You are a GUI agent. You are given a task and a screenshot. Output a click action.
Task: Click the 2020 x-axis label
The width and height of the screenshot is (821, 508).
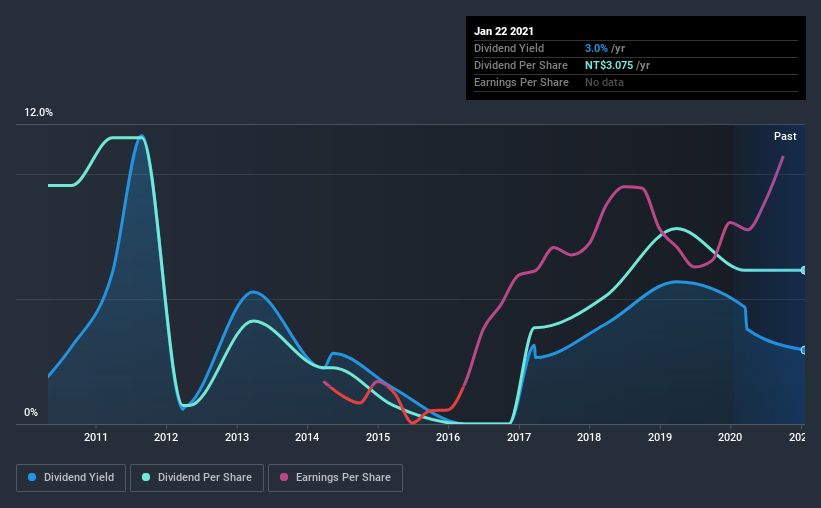pos(730,437)
